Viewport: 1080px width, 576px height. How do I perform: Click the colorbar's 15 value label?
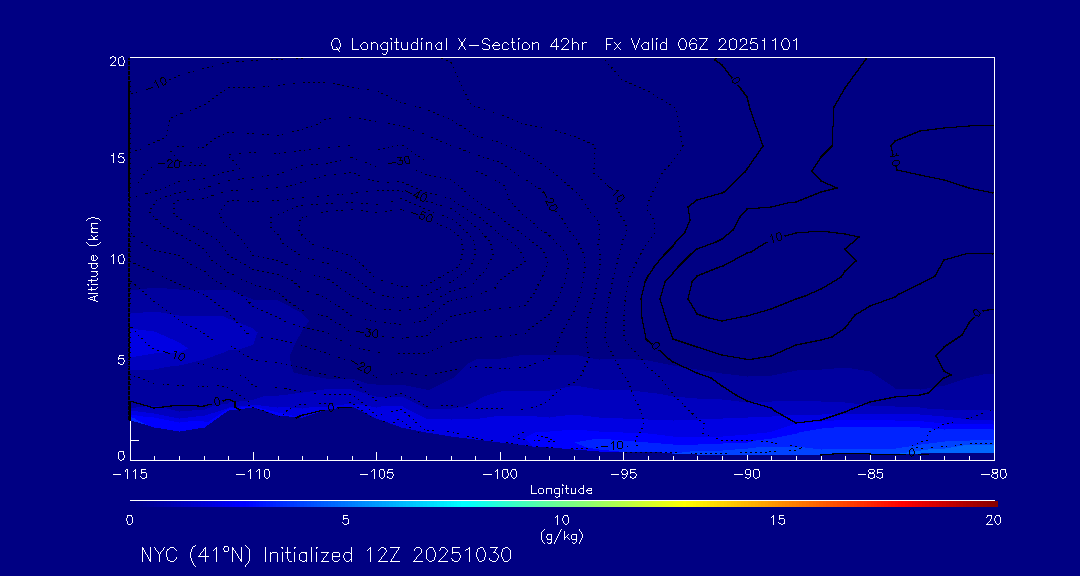pos(778,522)
